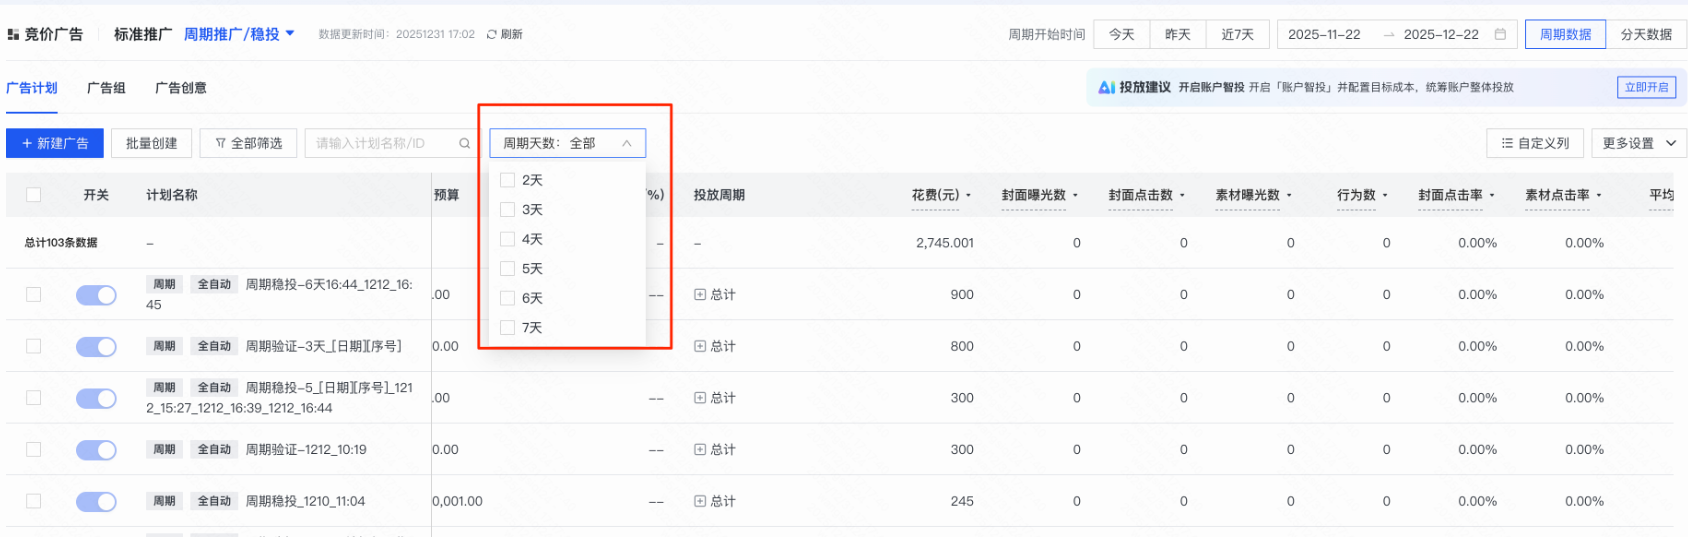Open the calendar icon in date range
The image size is (1688, 537).
coord(1500,34)
